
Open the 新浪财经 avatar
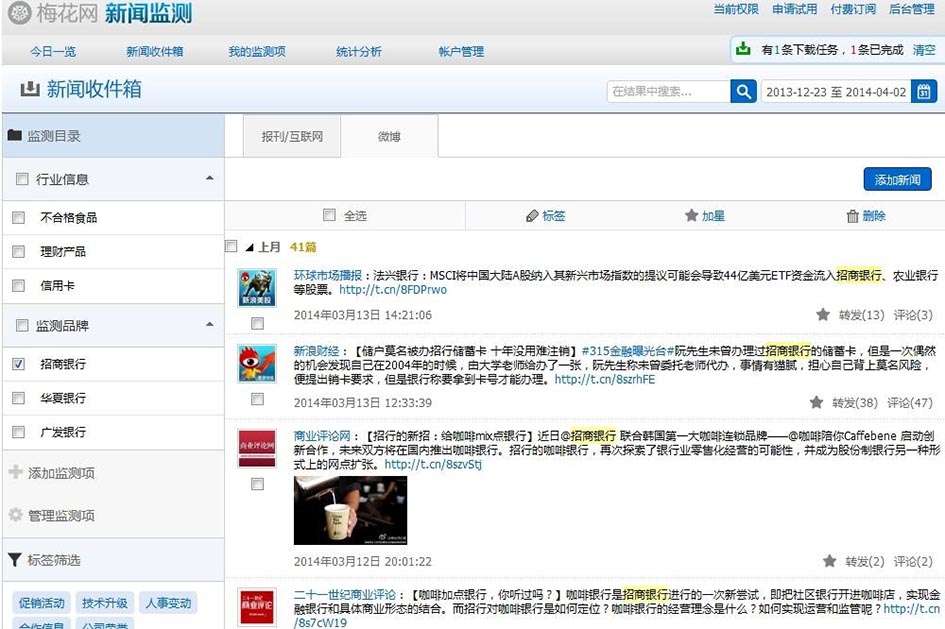tap(257, 363)
